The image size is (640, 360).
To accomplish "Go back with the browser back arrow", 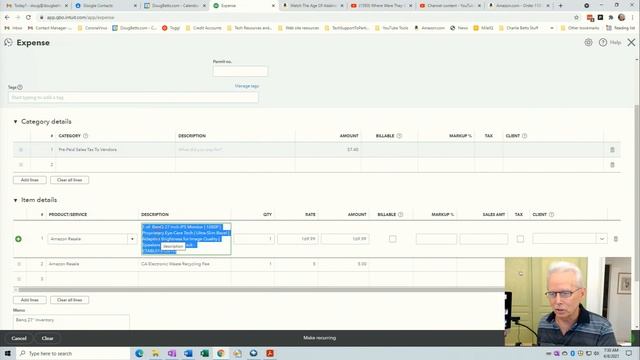I will pos(7,18).
